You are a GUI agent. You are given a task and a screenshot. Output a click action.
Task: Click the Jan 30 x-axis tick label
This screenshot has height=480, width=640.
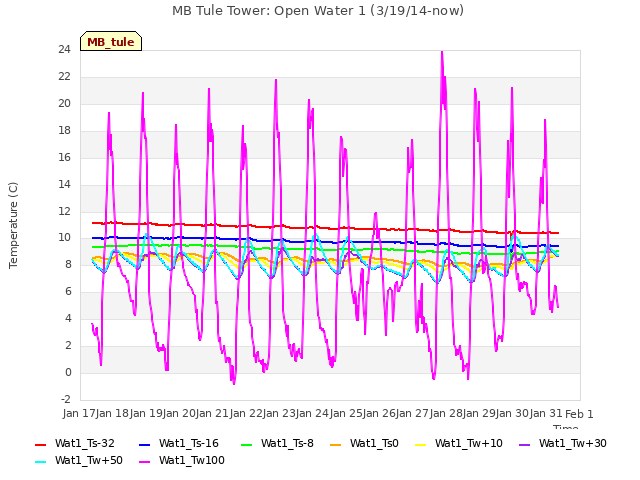[513, 413]
